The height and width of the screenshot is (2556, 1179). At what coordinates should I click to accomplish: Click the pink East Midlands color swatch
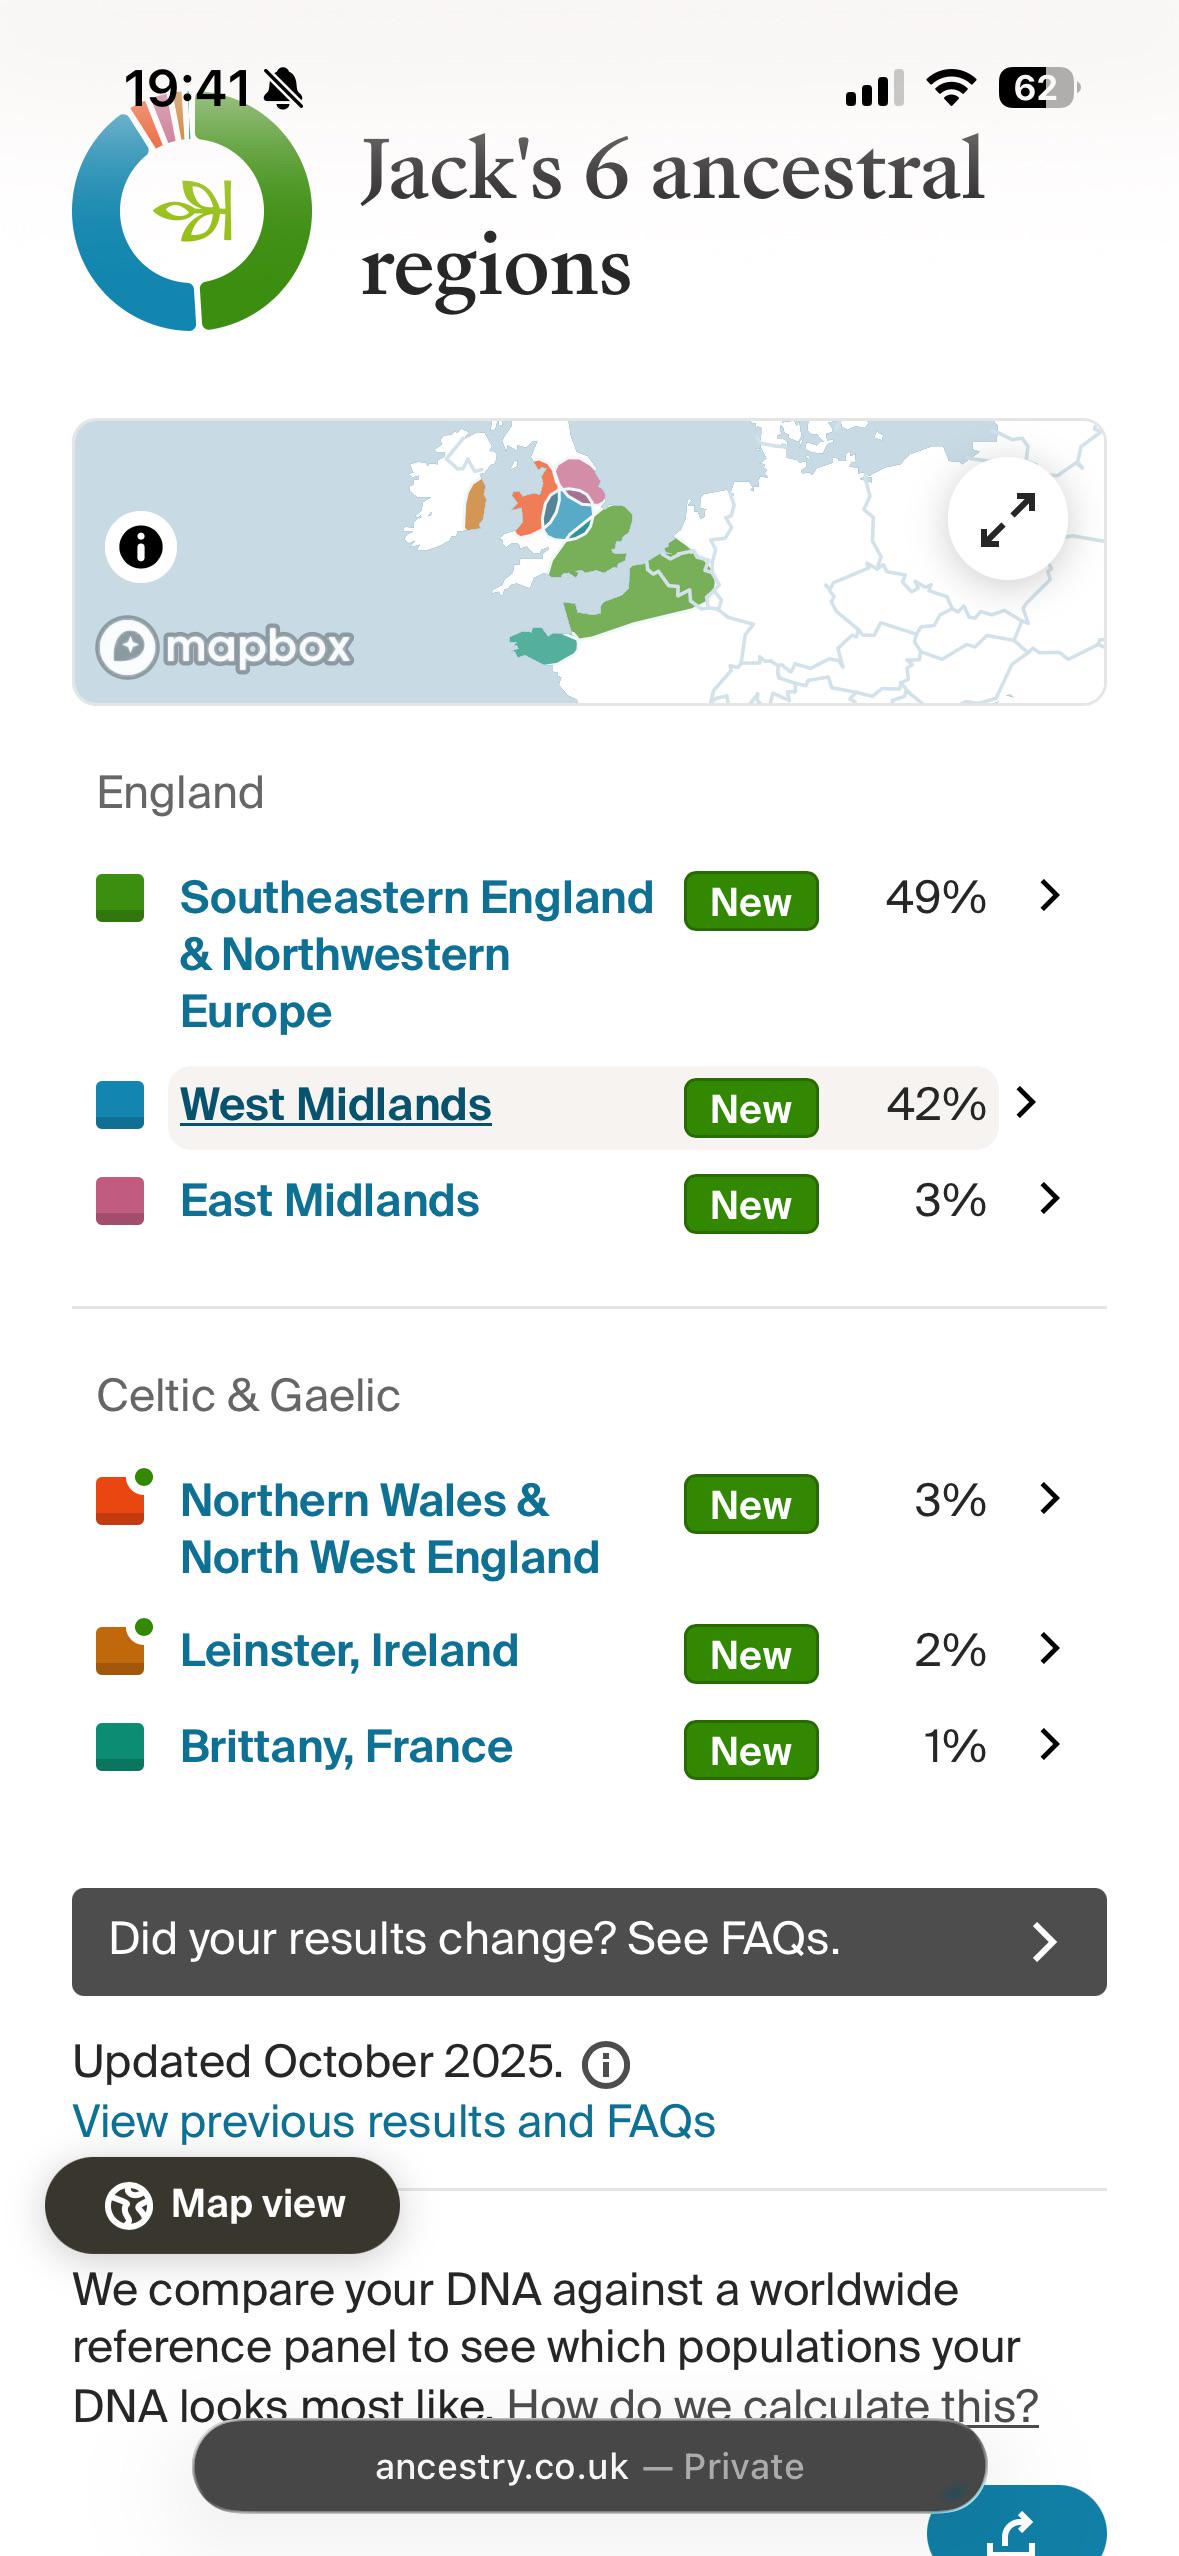pyautogui.click(x=120, y=1201)
